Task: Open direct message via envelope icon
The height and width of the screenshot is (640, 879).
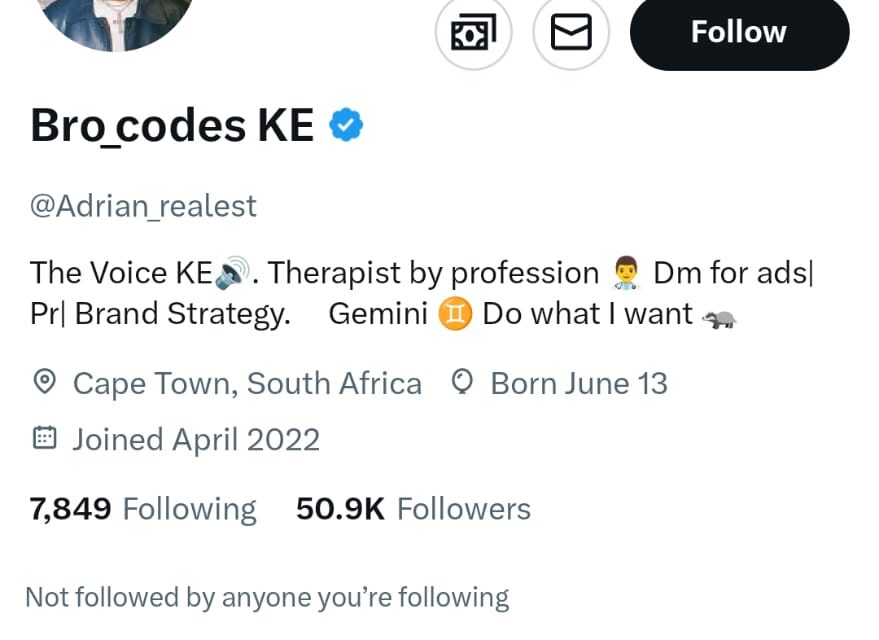Action: [571, 33]
